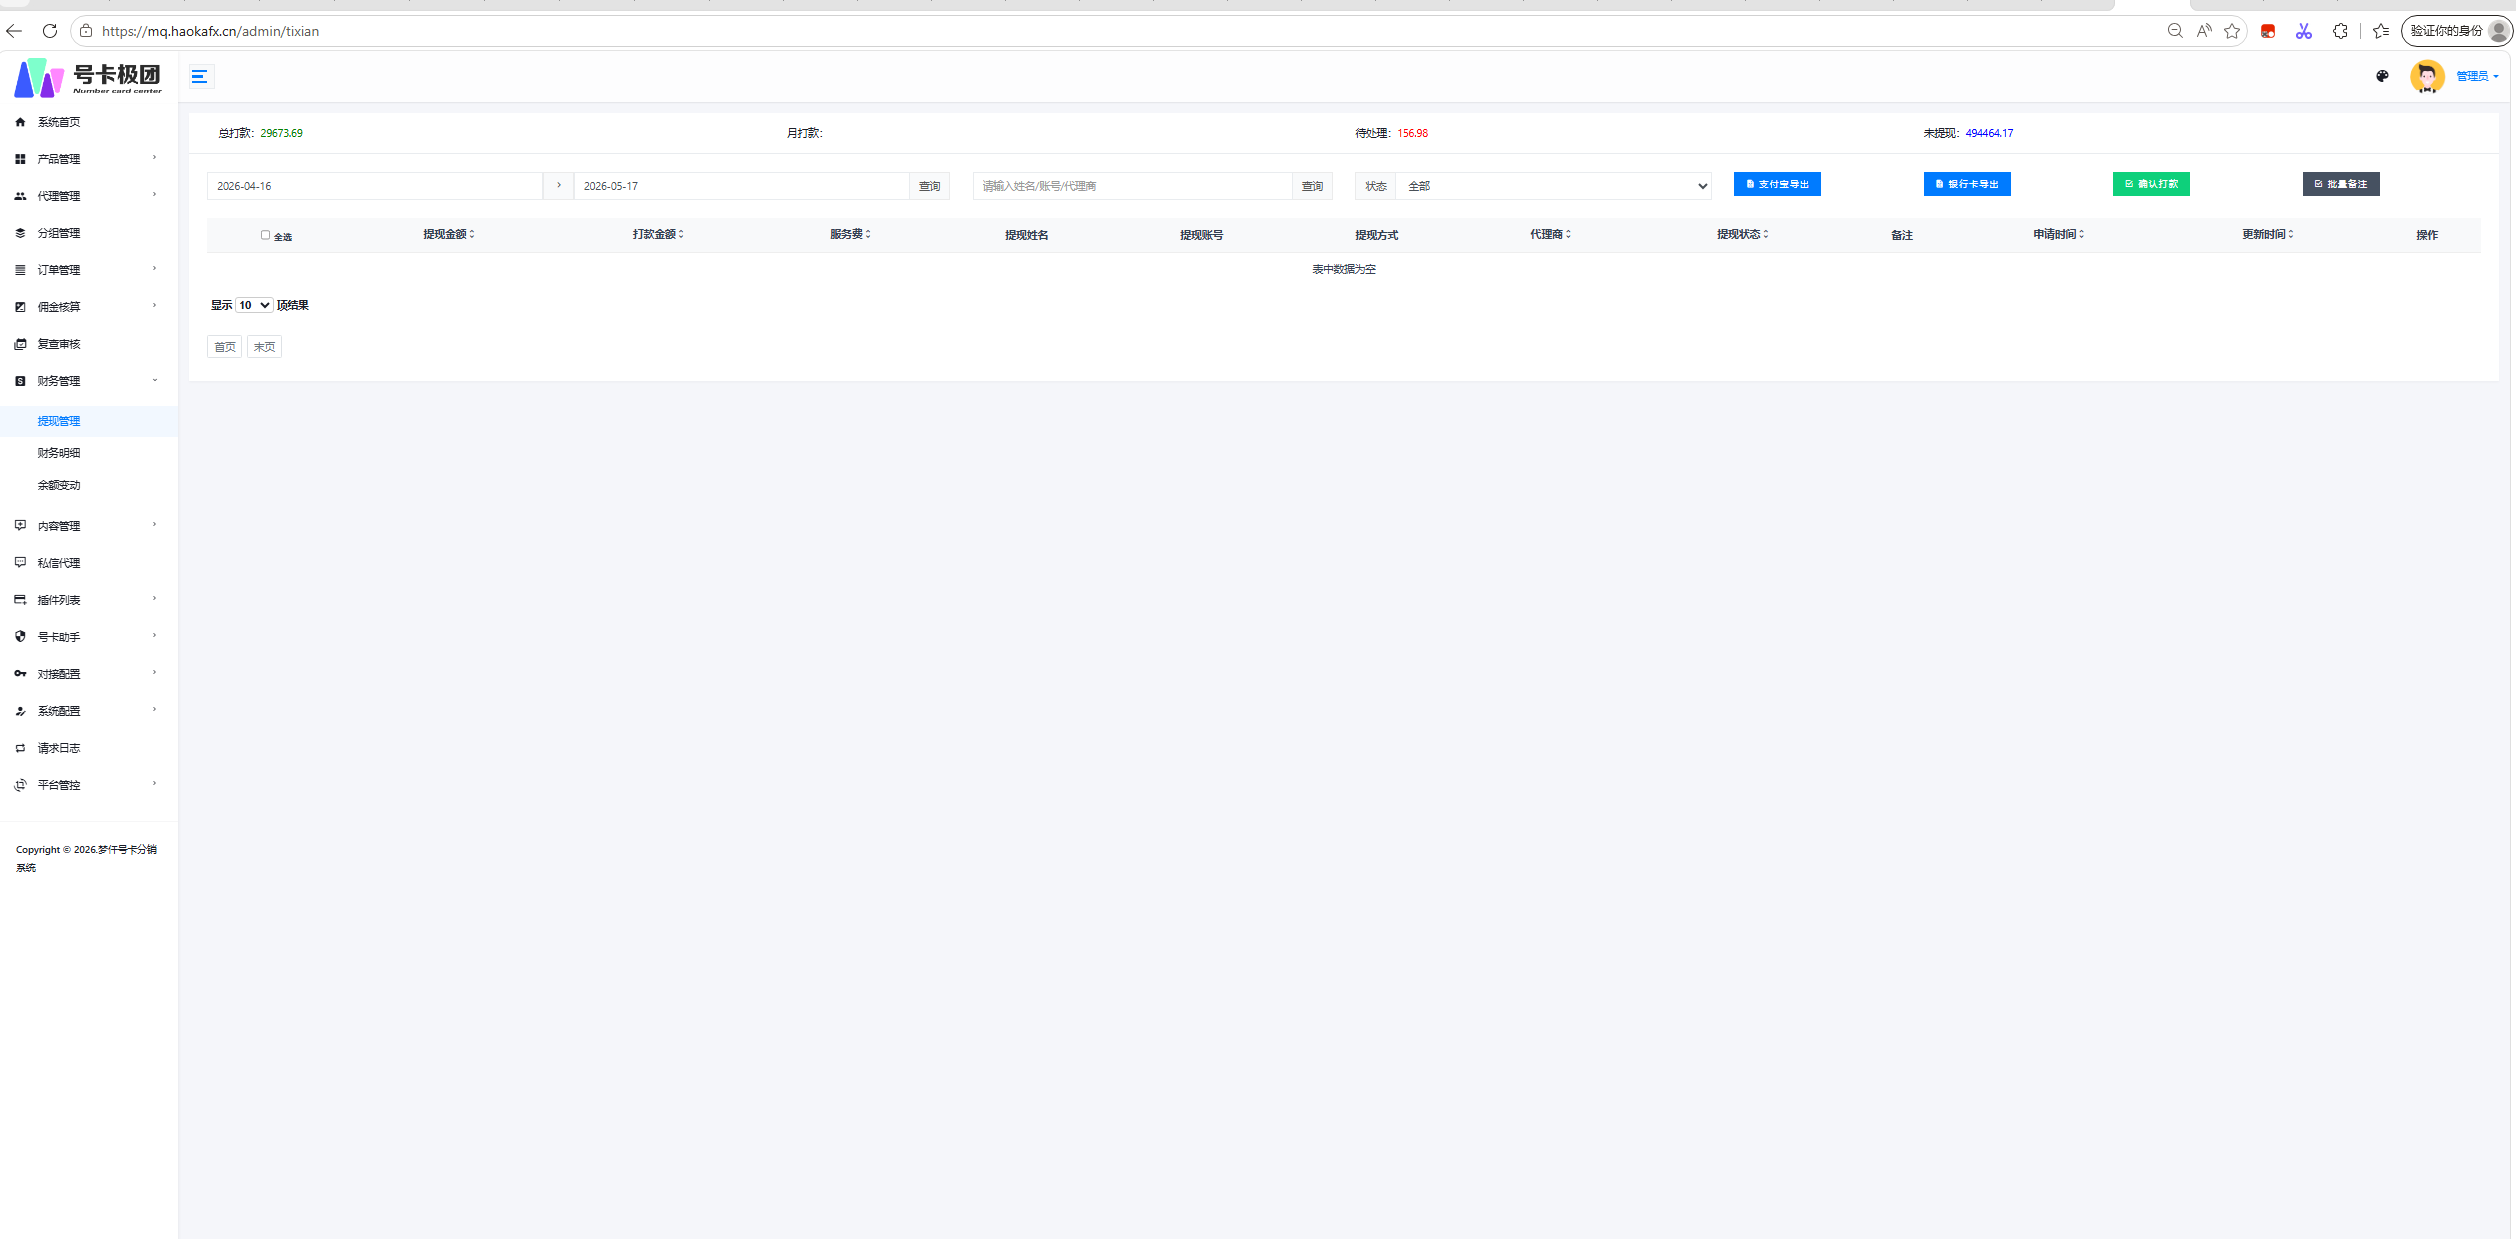2516x1239 pixels.
Task: Click the browser zoom magnifier icon
Action: (x=2175, y=31)
